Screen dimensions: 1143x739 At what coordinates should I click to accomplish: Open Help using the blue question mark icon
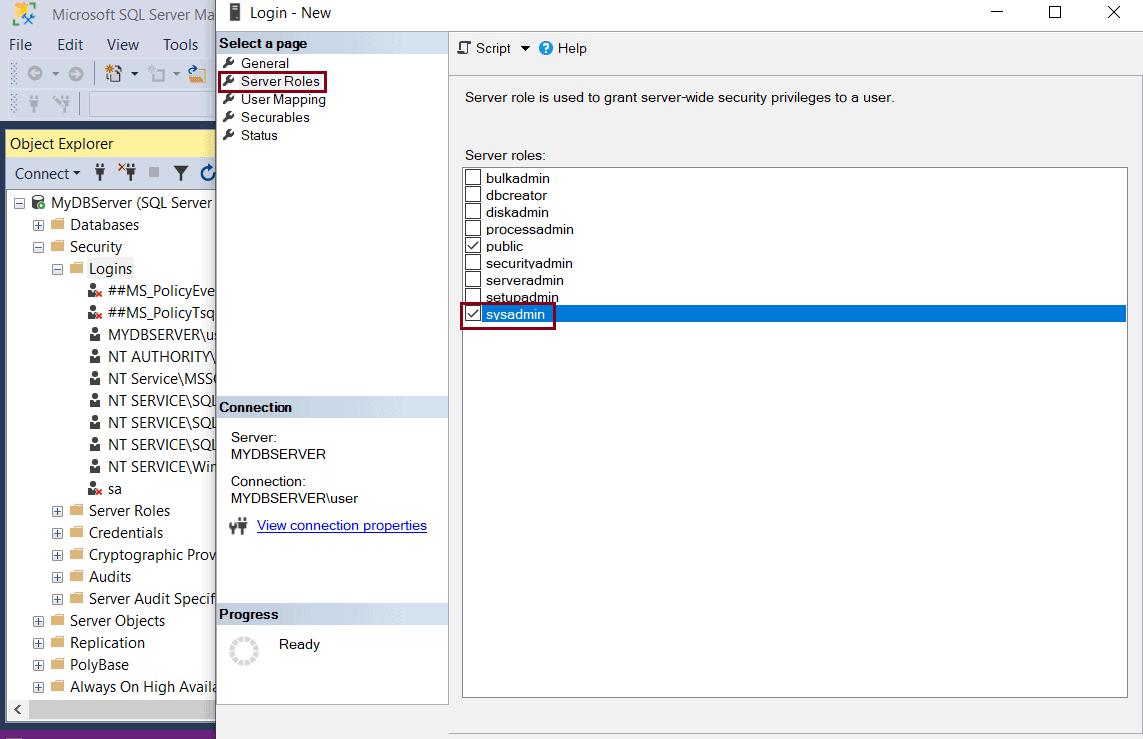point(545,48)
